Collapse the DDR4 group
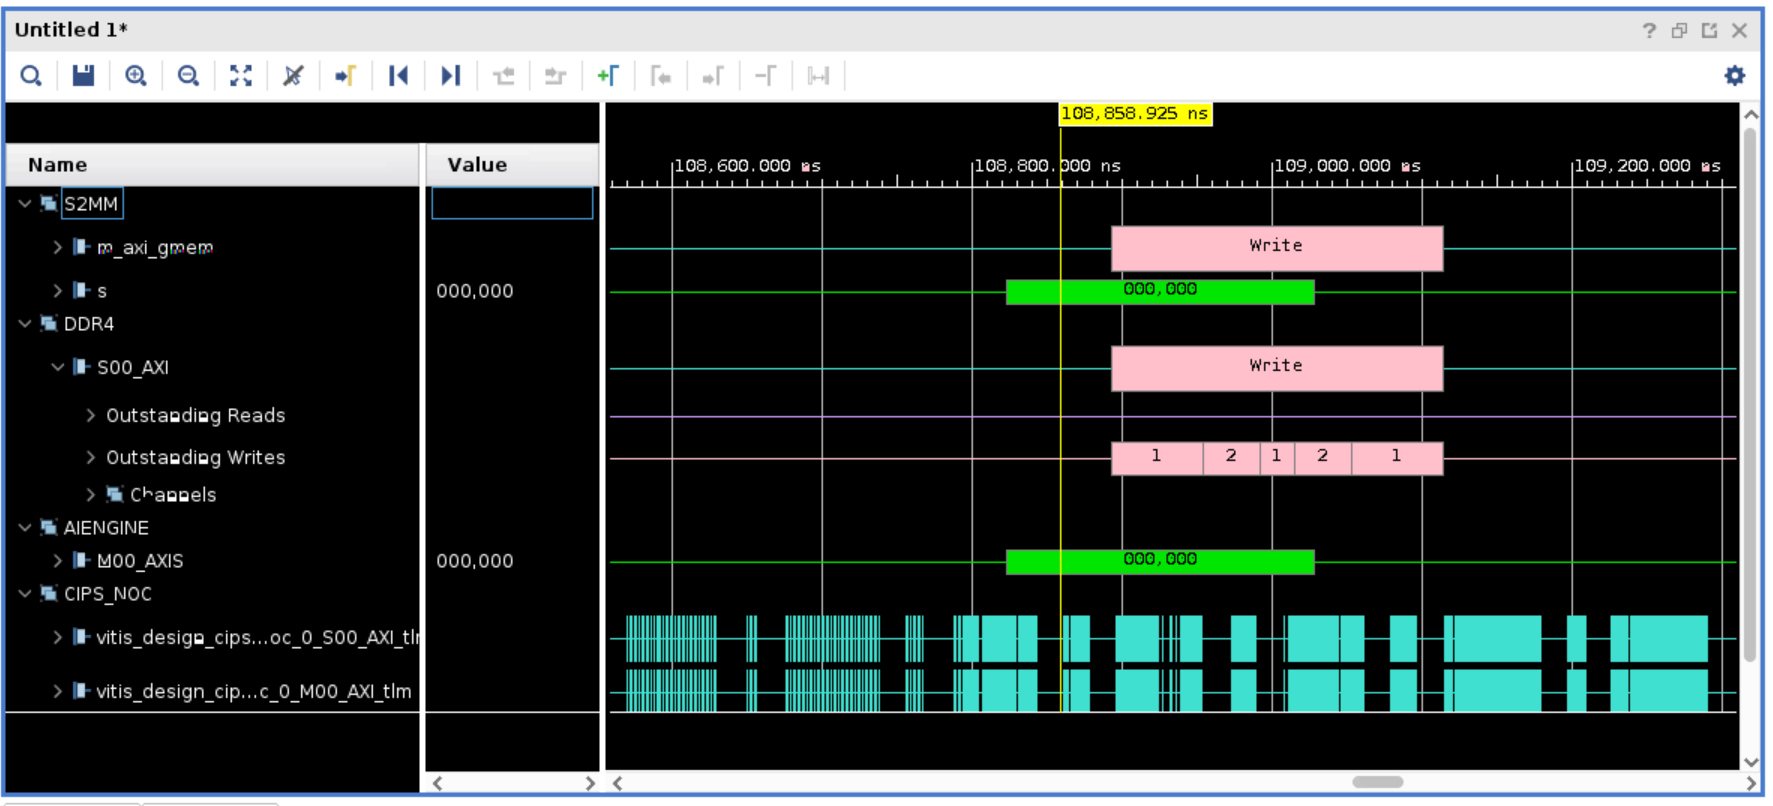1773x806 pixels. pos(25,324)
